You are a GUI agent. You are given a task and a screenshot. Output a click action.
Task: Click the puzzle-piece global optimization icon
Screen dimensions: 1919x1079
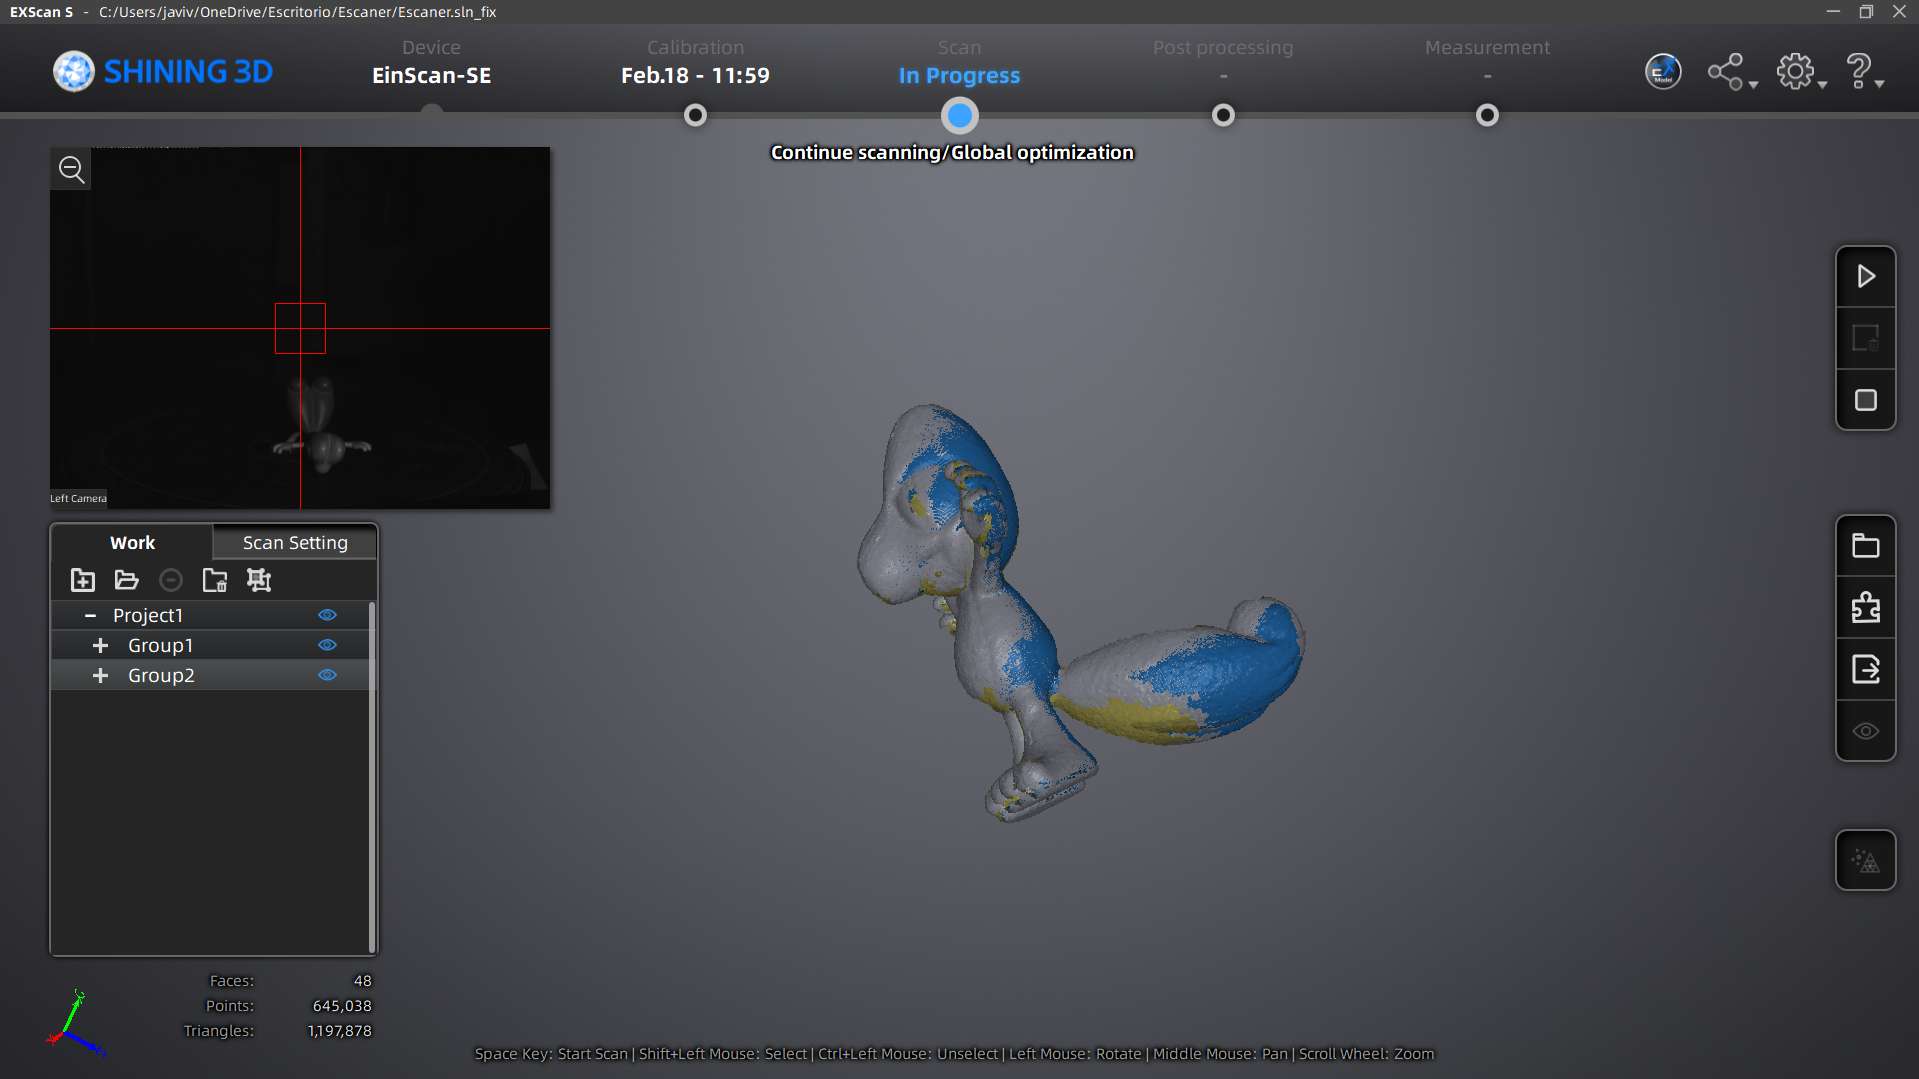click(1866, 608)
